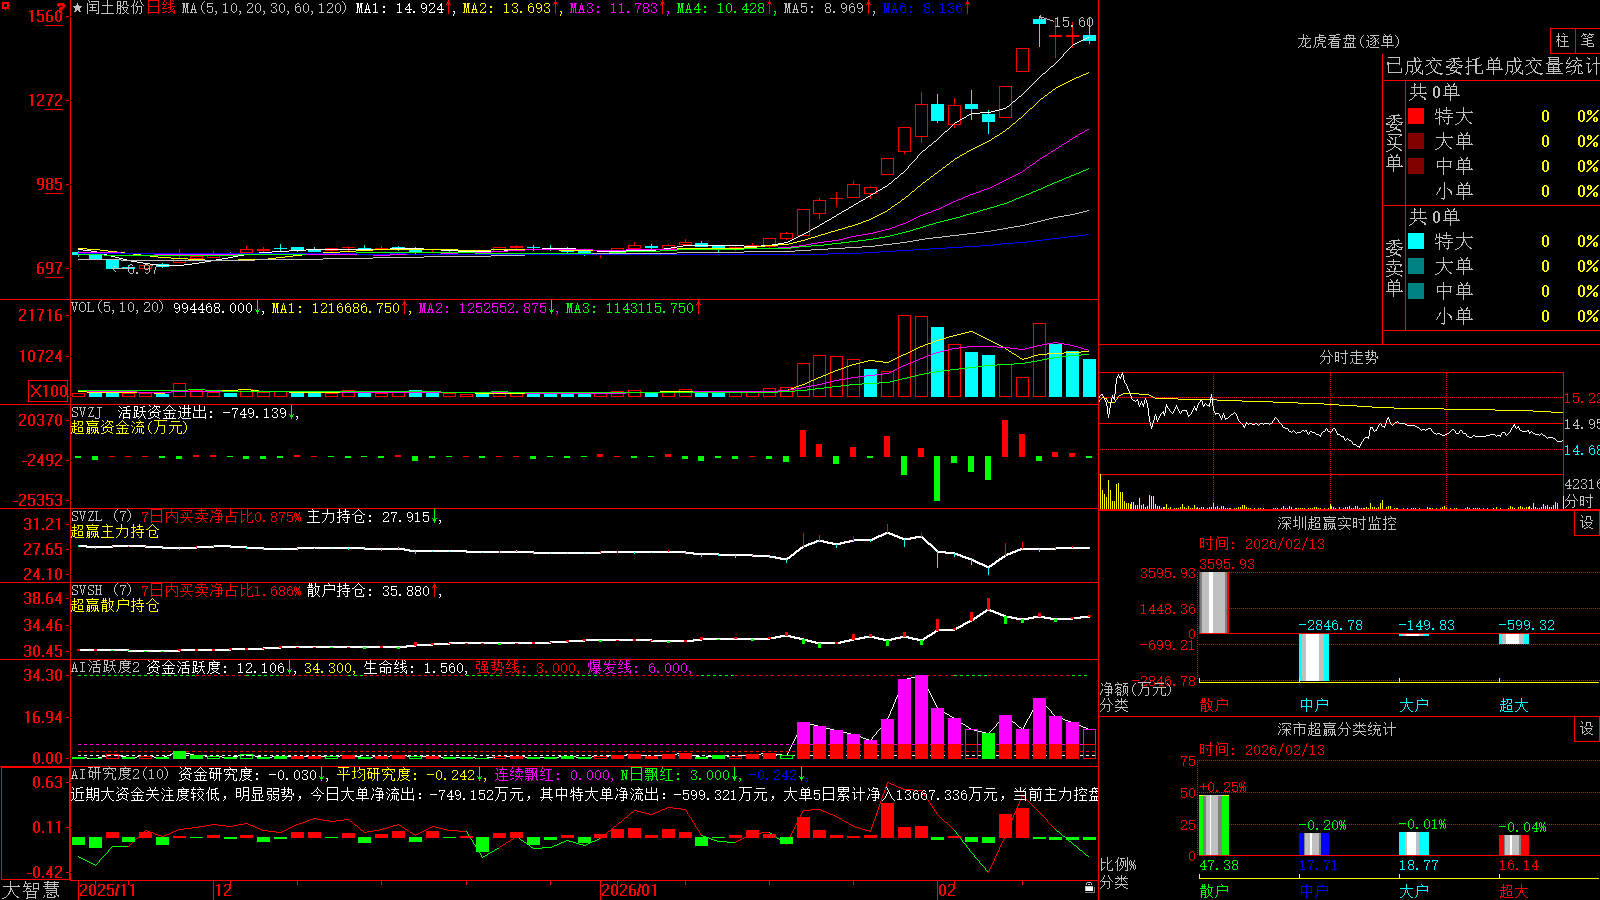This screenshot has width=1600, height=900.
Task: Click the dark red 大单 buy-order swatch
Action: (x=1416, y=141)
